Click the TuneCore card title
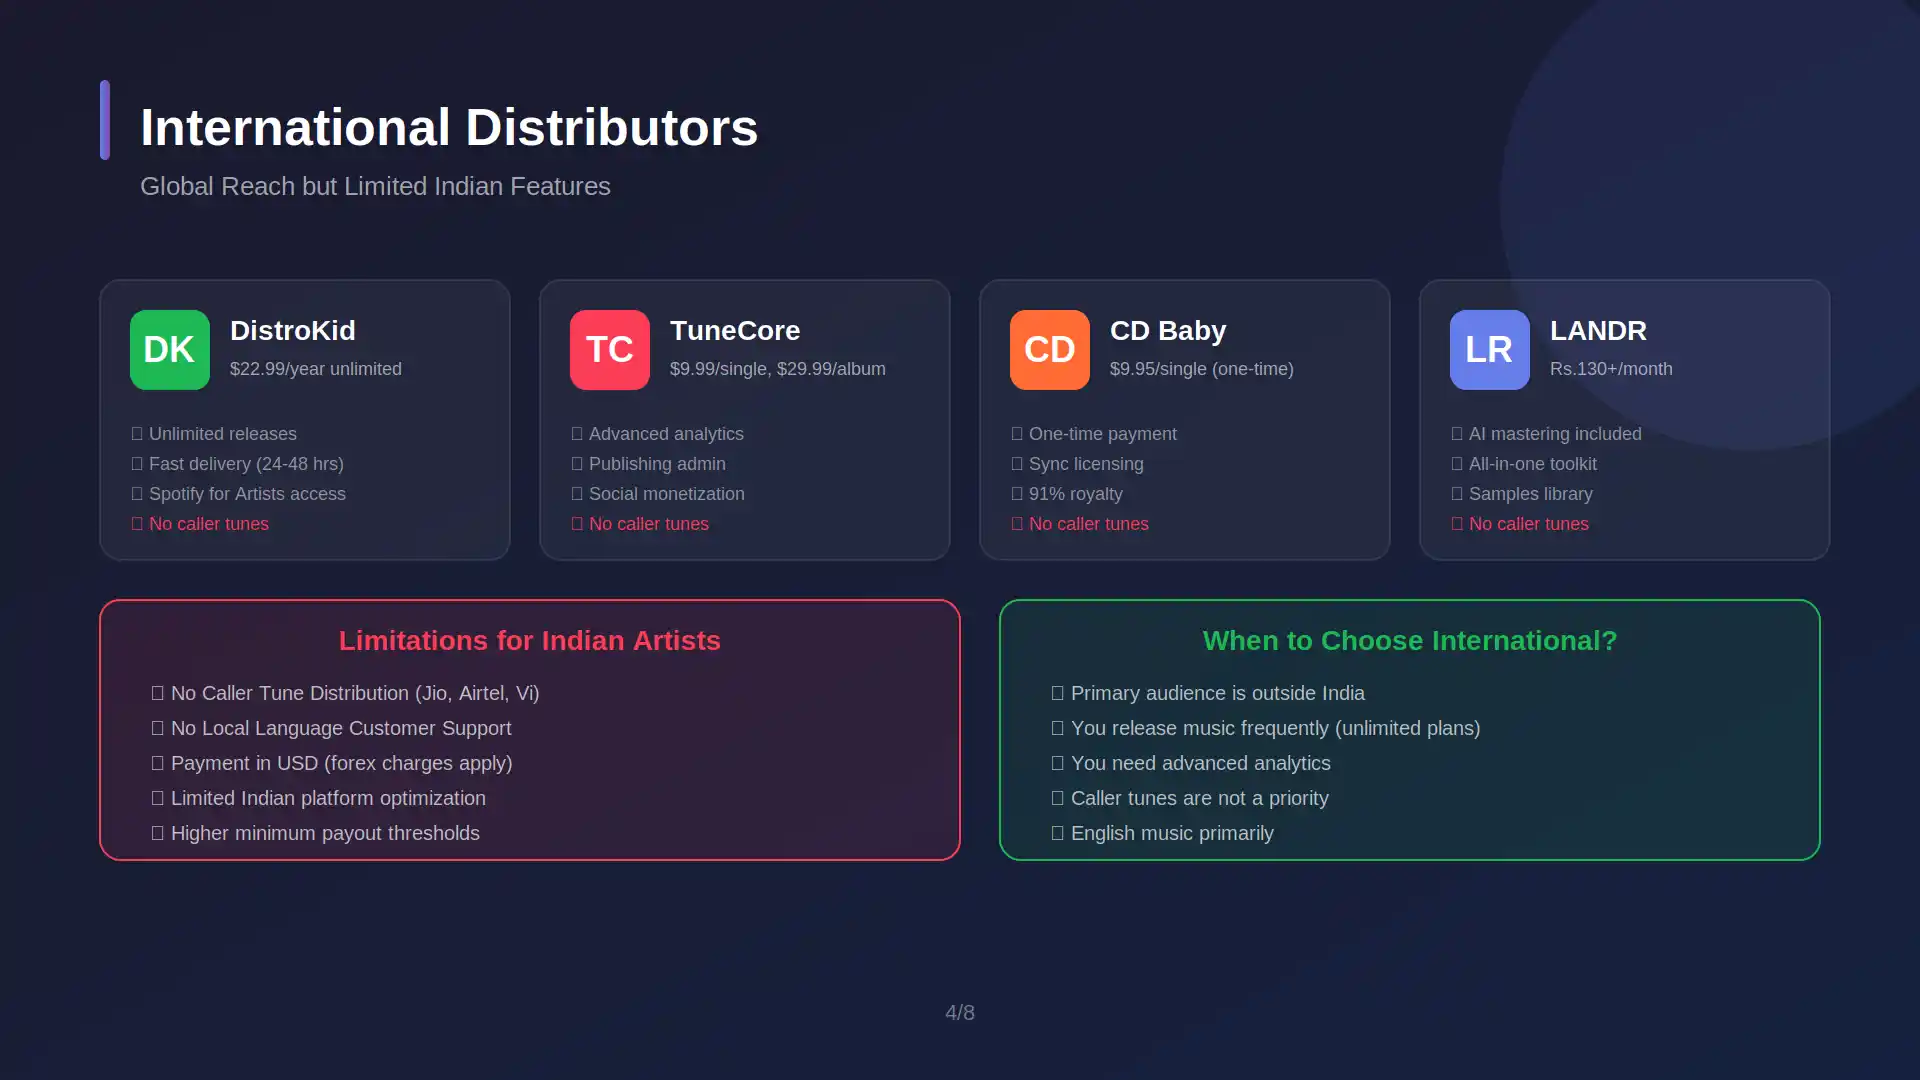 click(x=735, y=331)
